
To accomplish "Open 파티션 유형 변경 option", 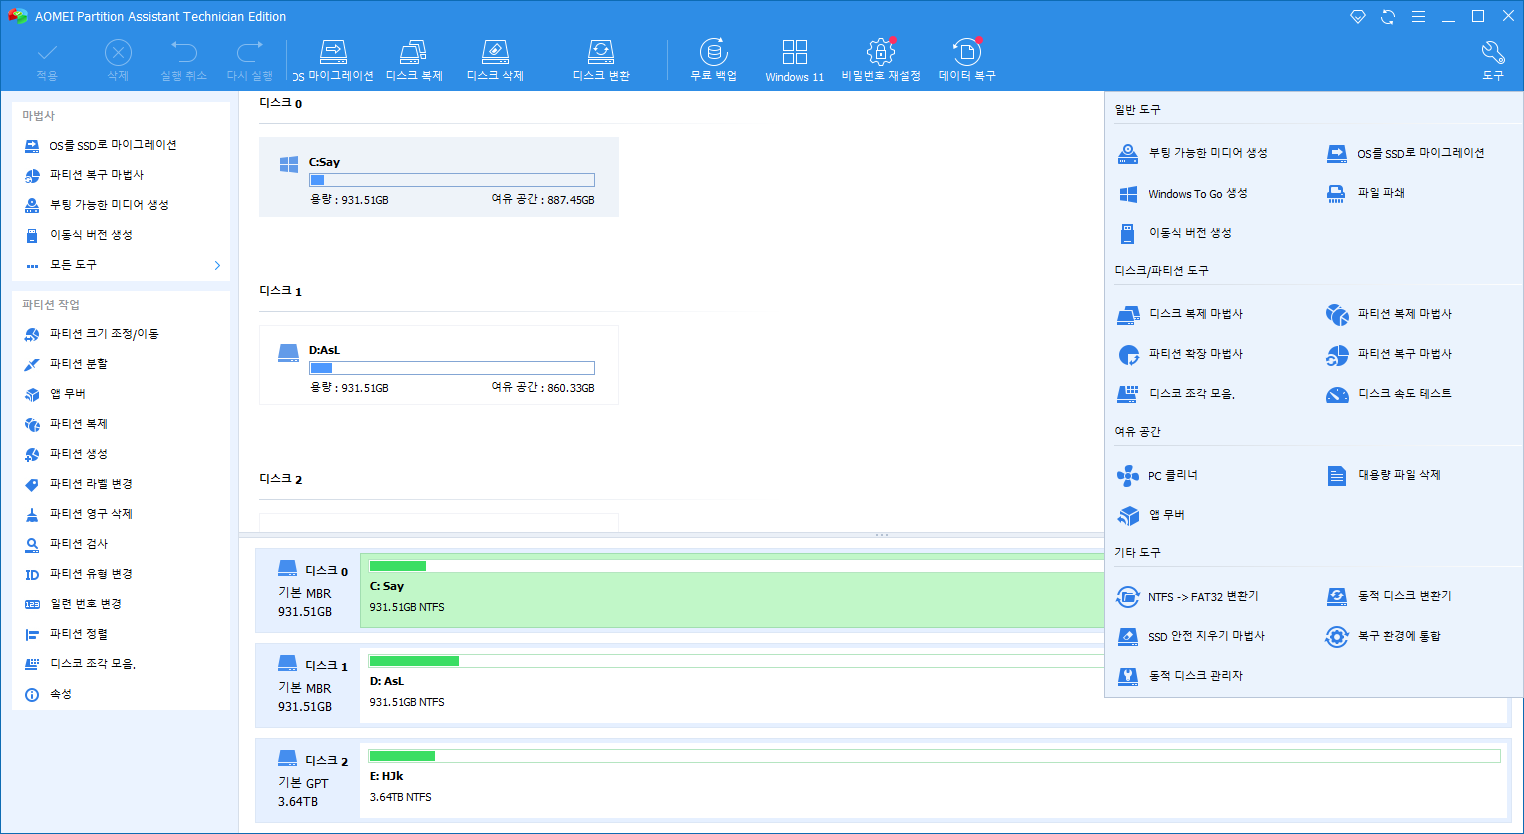I will [78, 574].
